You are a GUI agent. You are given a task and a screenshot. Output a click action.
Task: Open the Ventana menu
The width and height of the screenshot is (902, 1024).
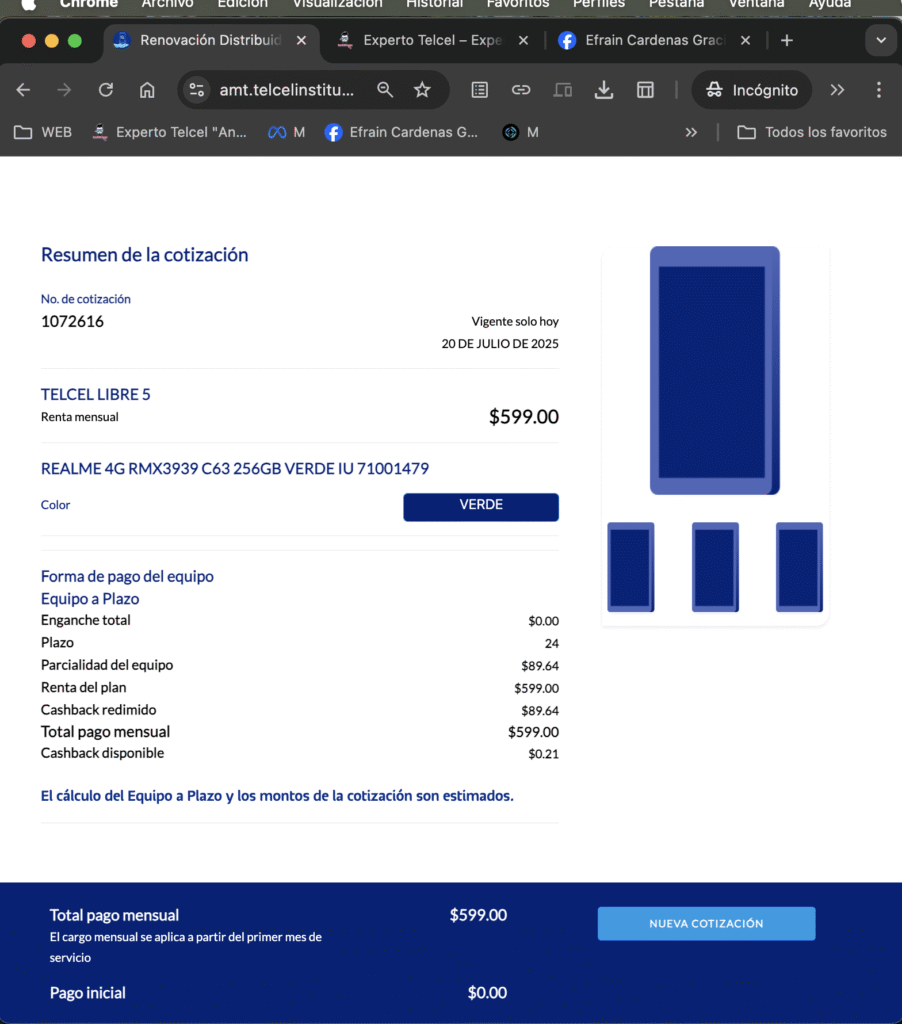[x=756, y=4]
